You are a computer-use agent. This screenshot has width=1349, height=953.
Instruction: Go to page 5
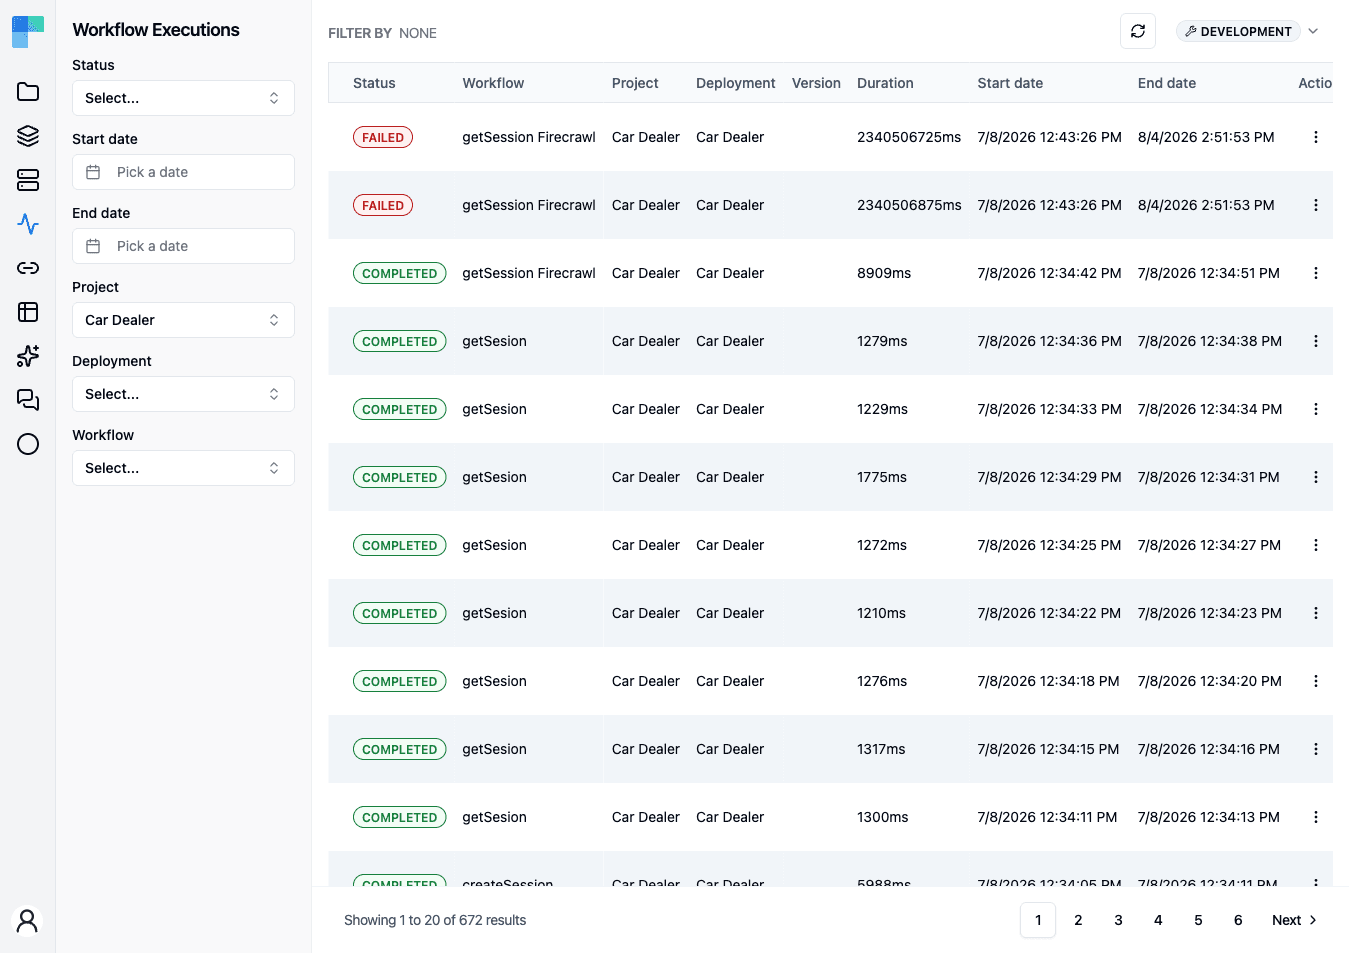coord(1198,920)
